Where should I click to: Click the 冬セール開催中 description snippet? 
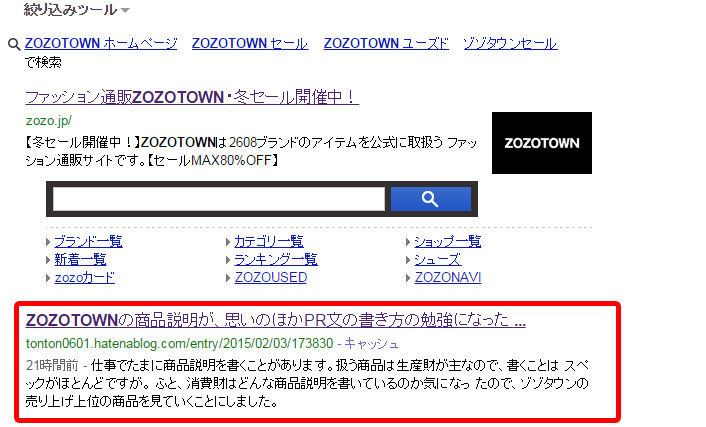[x=251, y=151]
